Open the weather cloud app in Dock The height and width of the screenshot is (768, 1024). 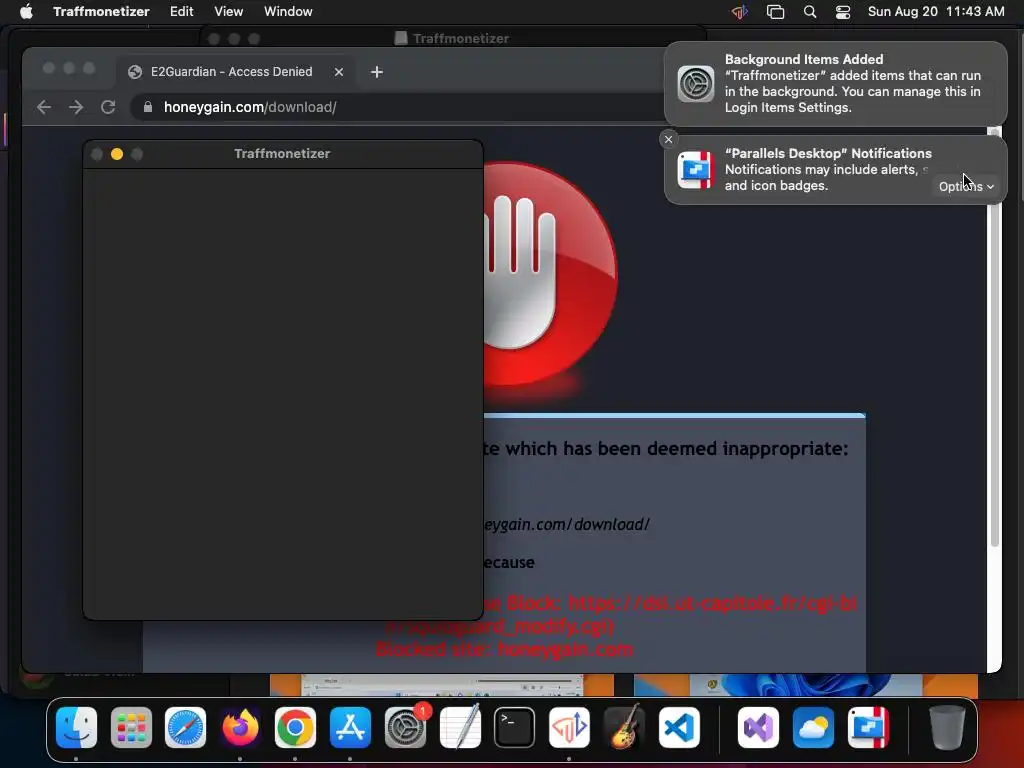tap(813, 728)
